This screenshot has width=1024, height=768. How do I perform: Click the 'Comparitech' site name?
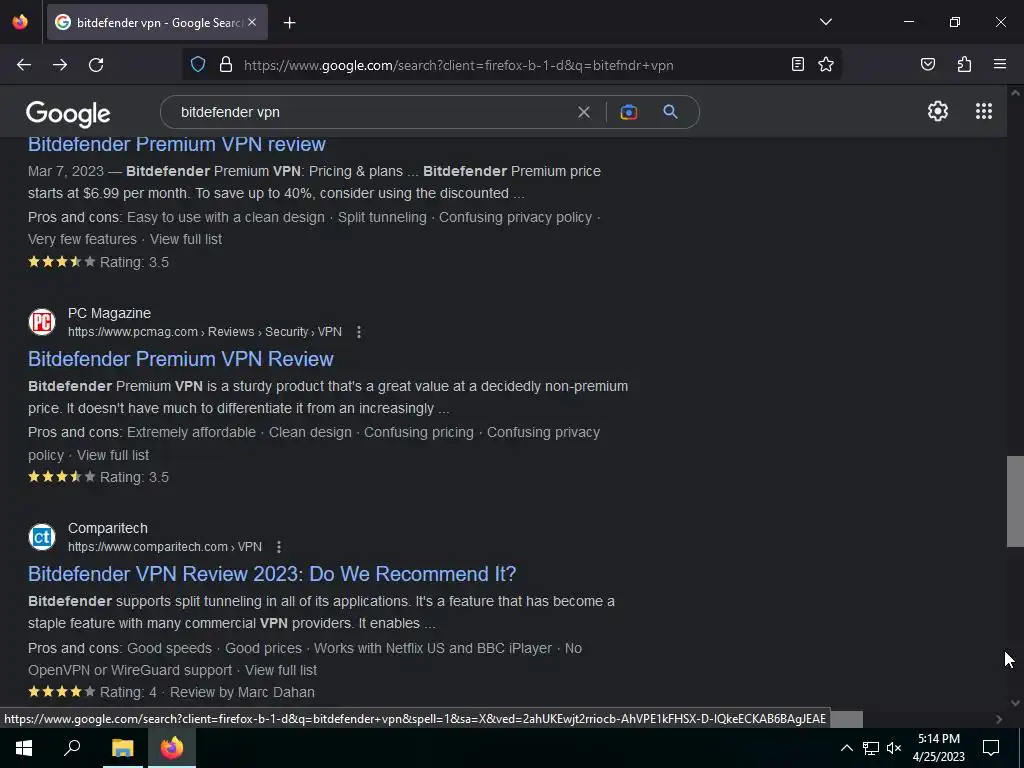(108, 528)
